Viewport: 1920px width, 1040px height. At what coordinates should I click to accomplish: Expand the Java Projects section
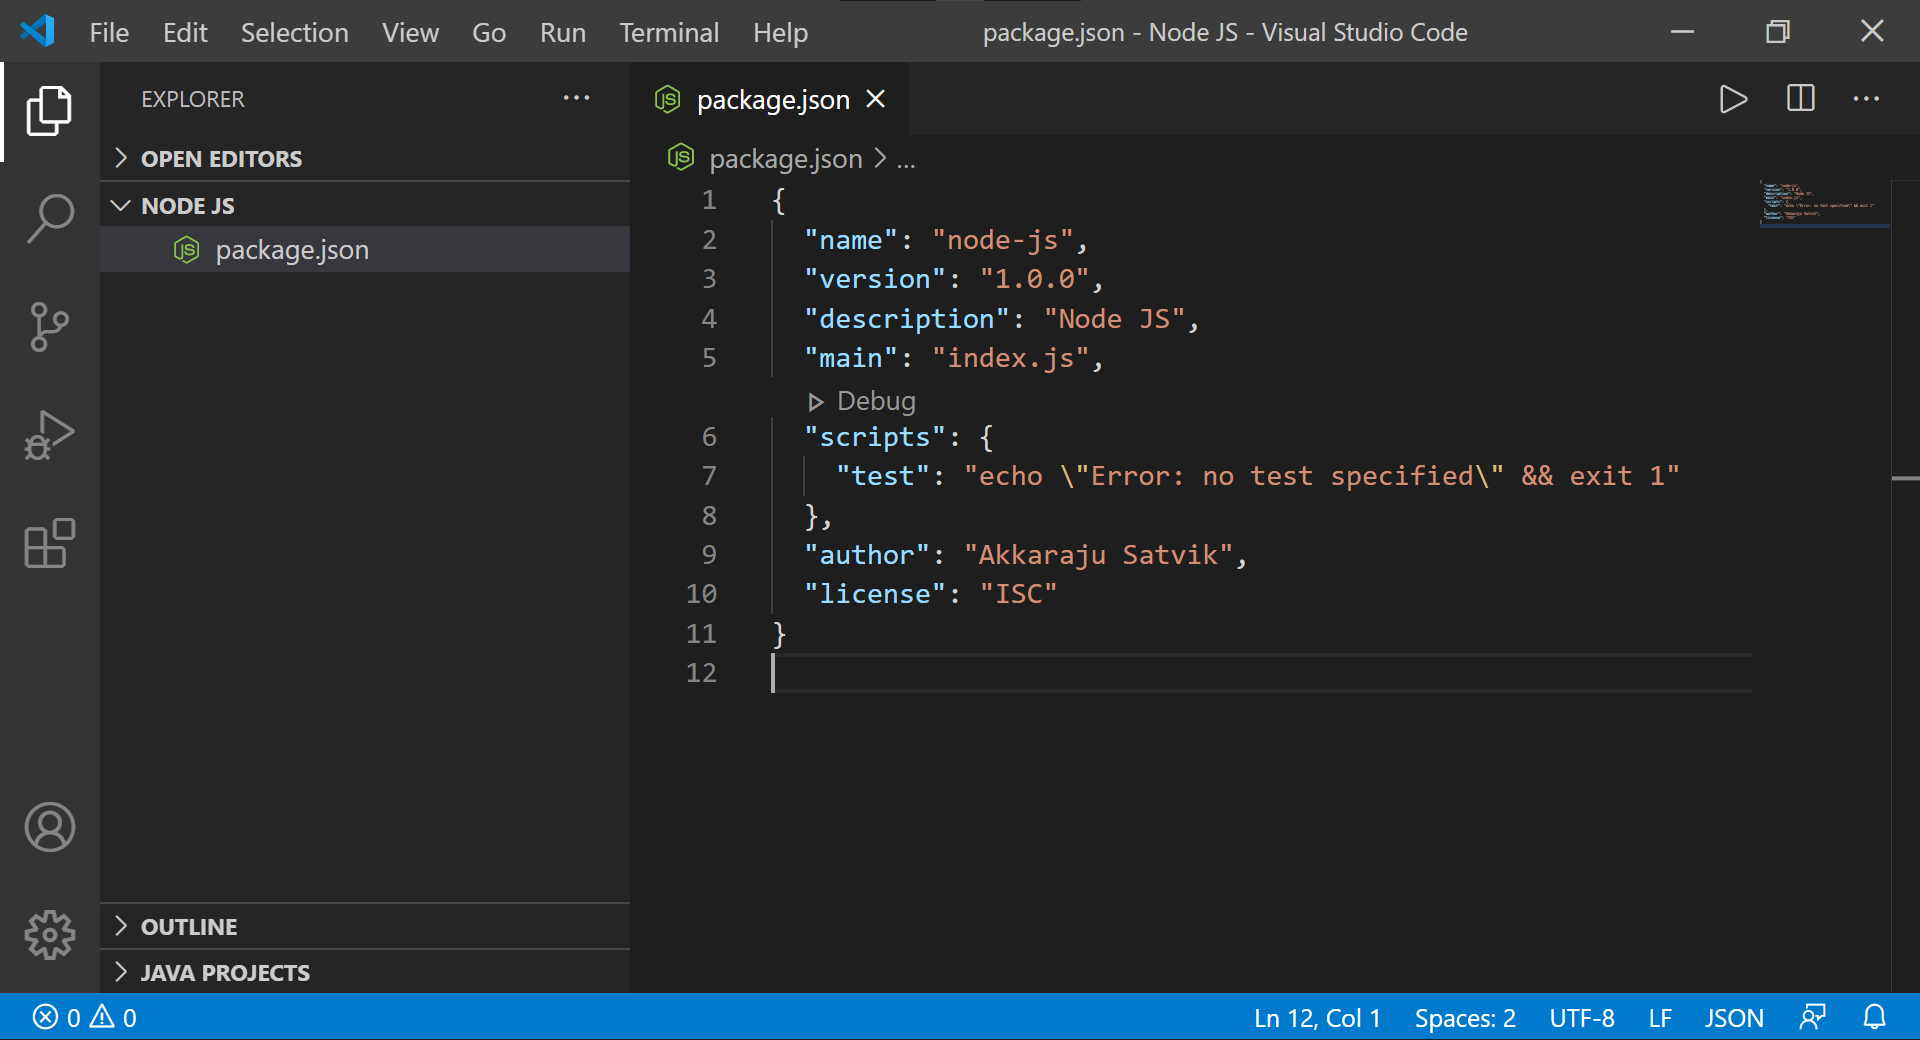(x=225, y=973)
